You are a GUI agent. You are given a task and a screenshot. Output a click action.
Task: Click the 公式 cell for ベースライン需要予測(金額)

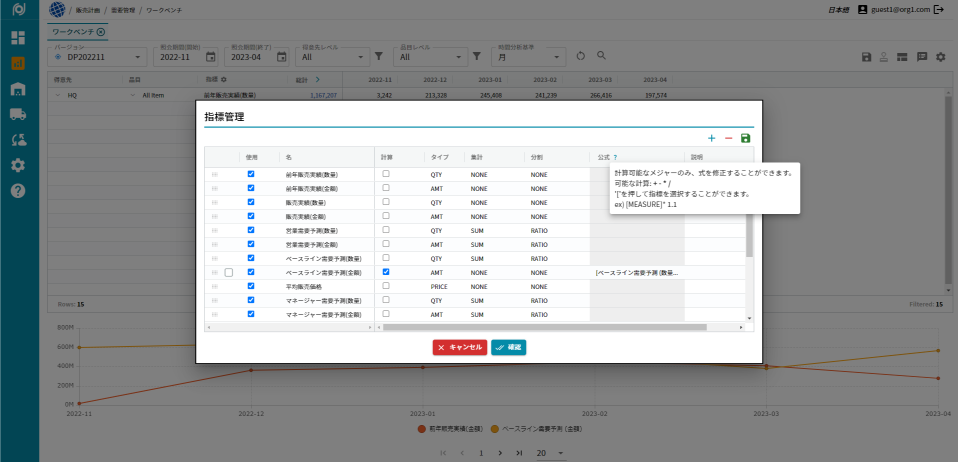(x=637, y=272)
